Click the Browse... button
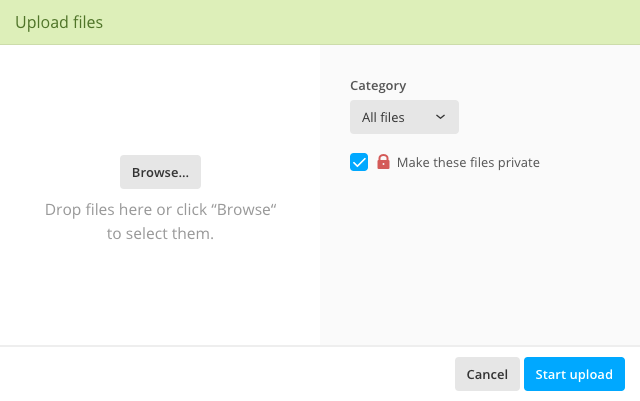This screenshot has width=640, height=401. click(x=160, y=172)
